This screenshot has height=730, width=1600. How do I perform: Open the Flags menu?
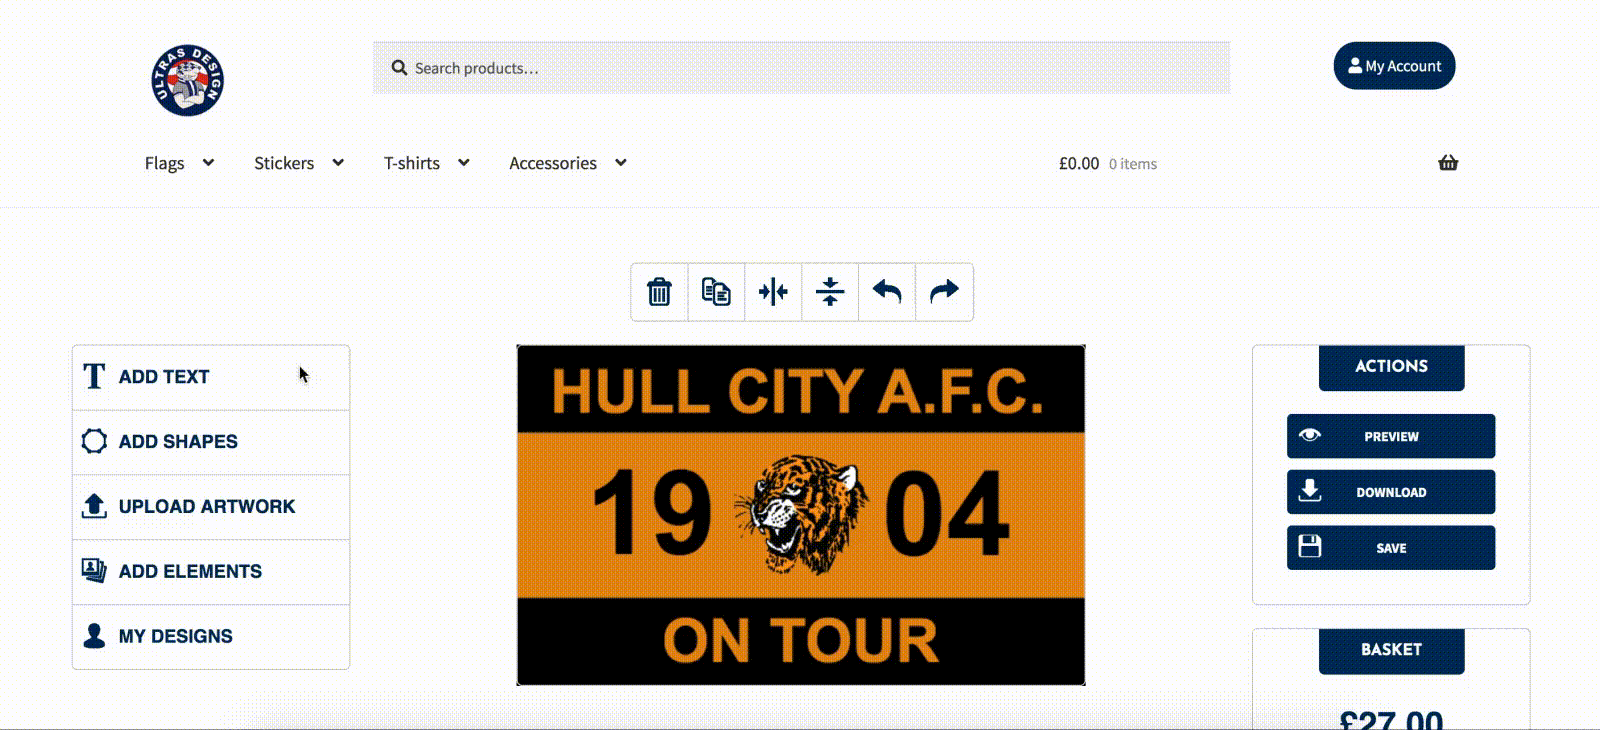click(x=165, y=163)
